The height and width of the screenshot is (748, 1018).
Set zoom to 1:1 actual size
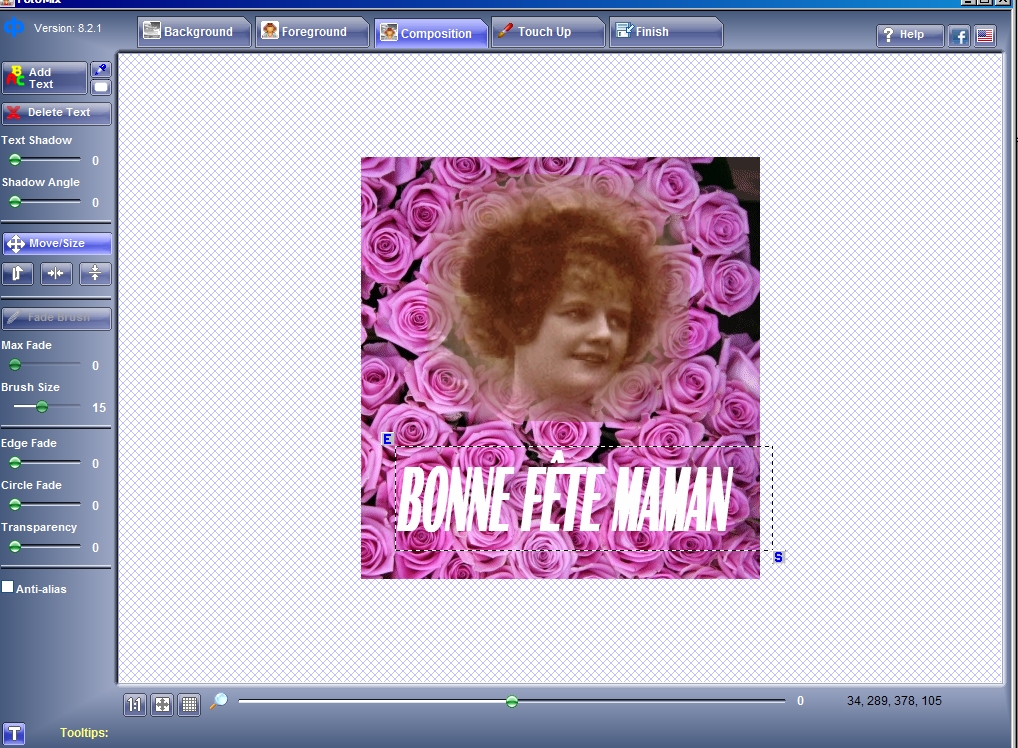point(134,704)
